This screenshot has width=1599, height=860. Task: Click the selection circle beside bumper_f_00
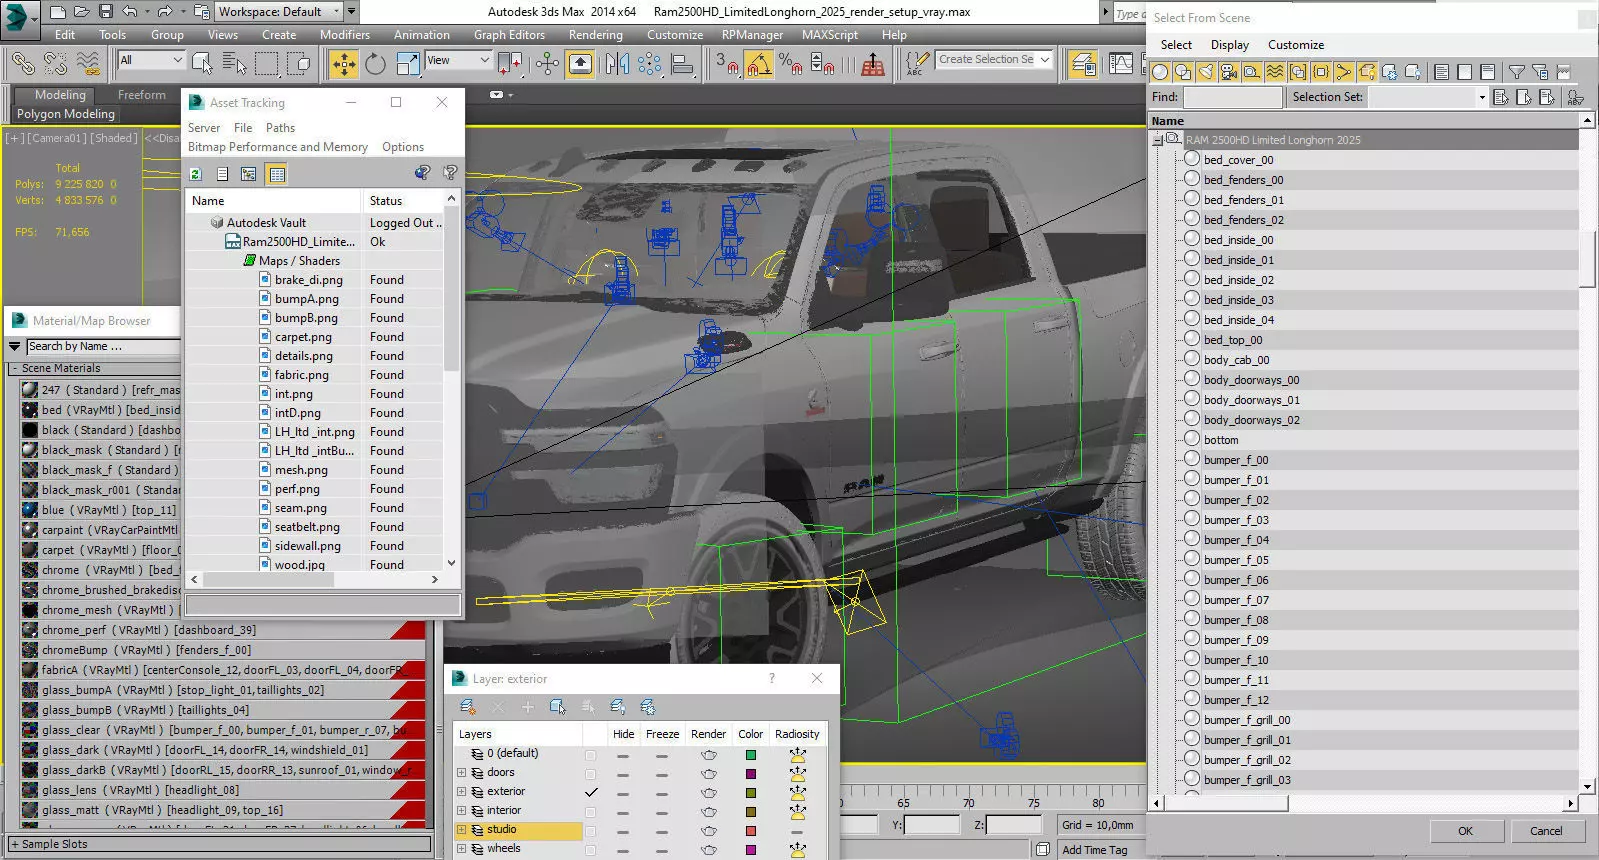tap(1191, 459)
